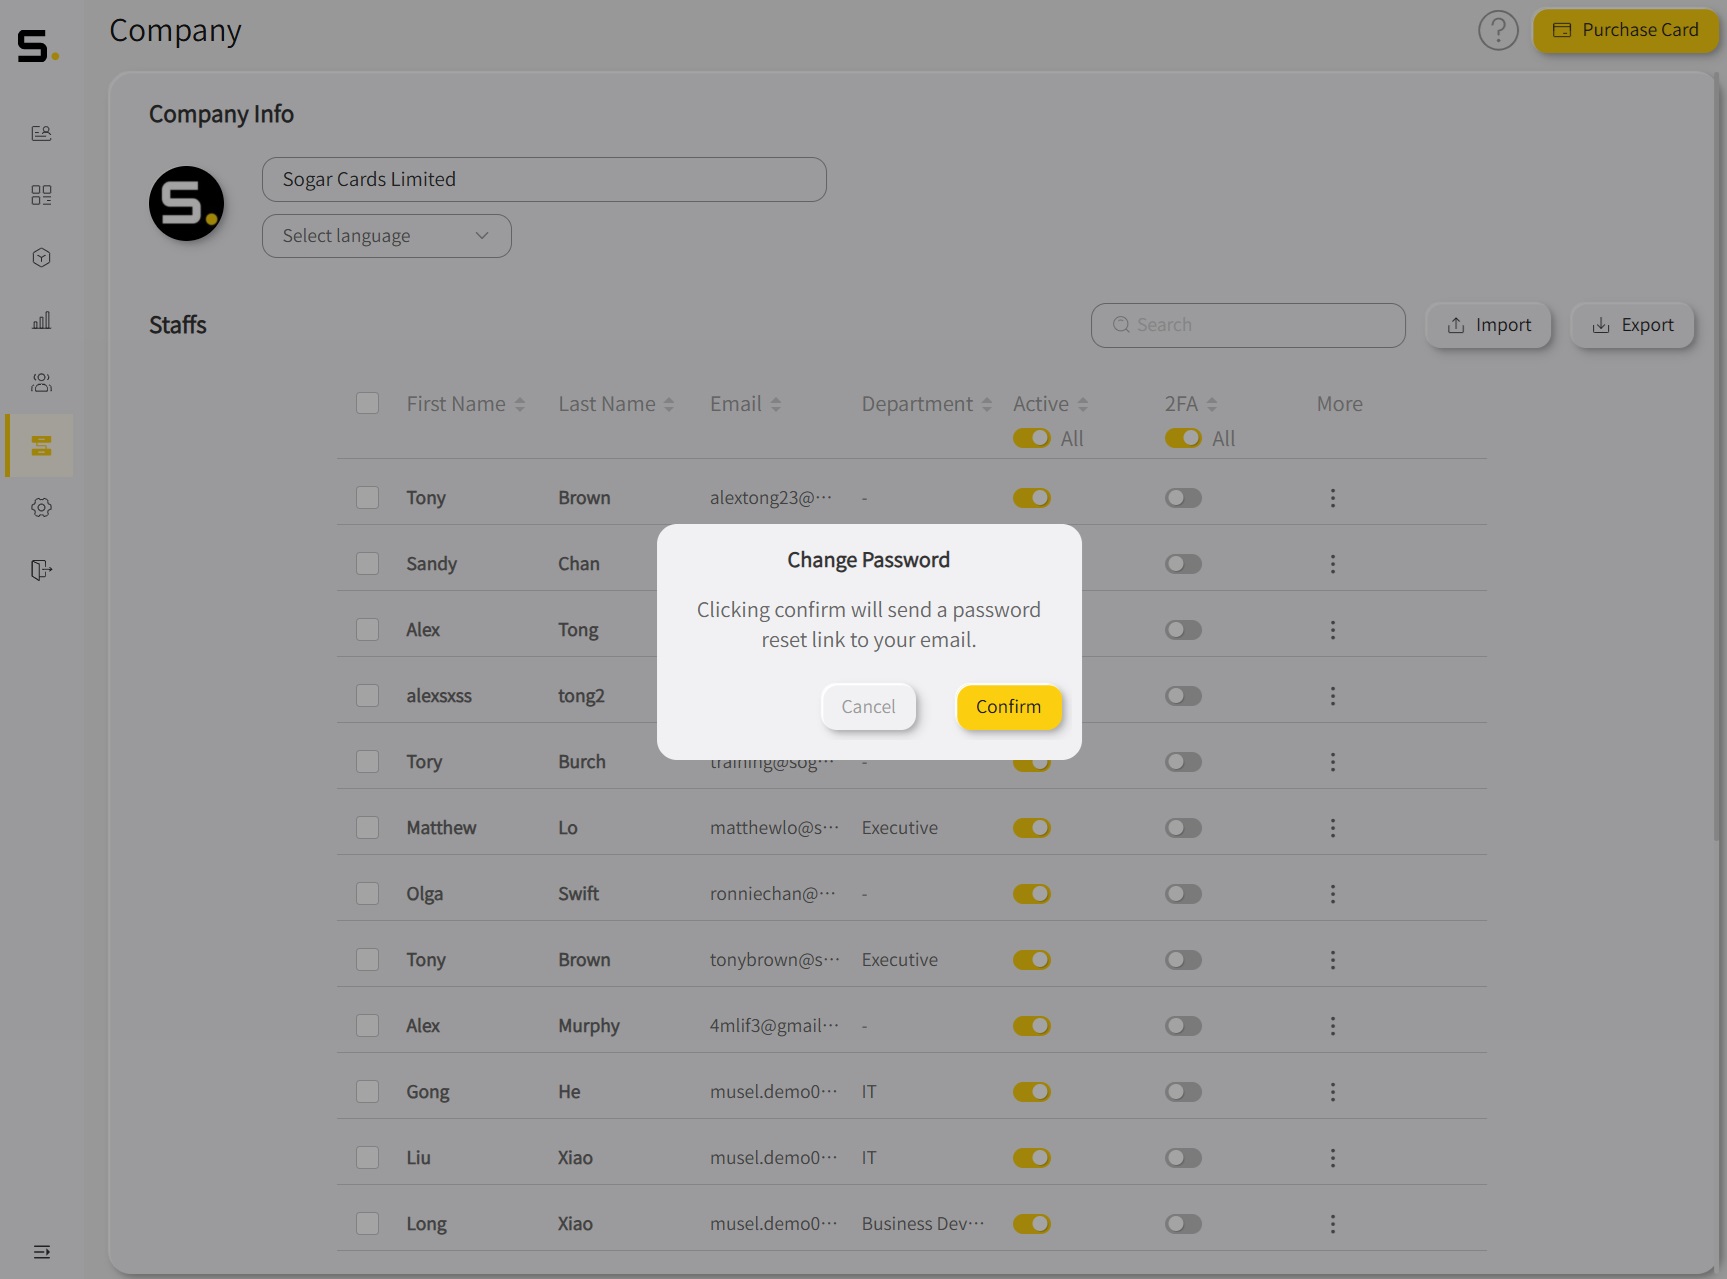Enable 2FA for Gong He

(x=1182, y=1092)
